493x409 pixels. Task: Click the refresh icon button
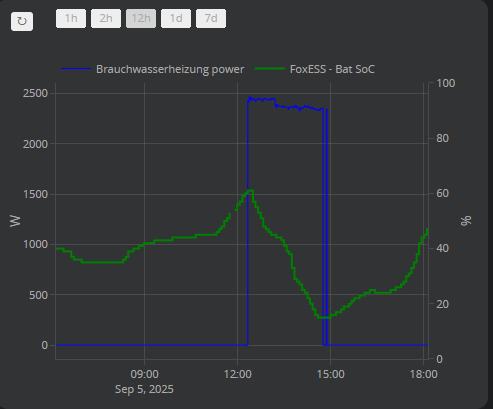tap(22, 21)
